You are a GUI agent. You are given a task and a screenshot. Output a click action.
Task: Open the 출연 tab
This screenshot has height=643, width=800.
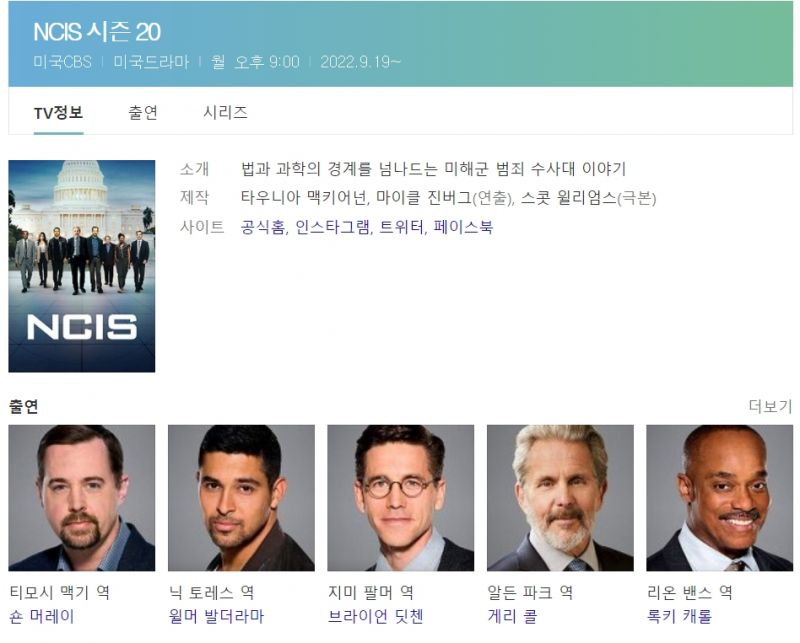(x=143, y=112)
